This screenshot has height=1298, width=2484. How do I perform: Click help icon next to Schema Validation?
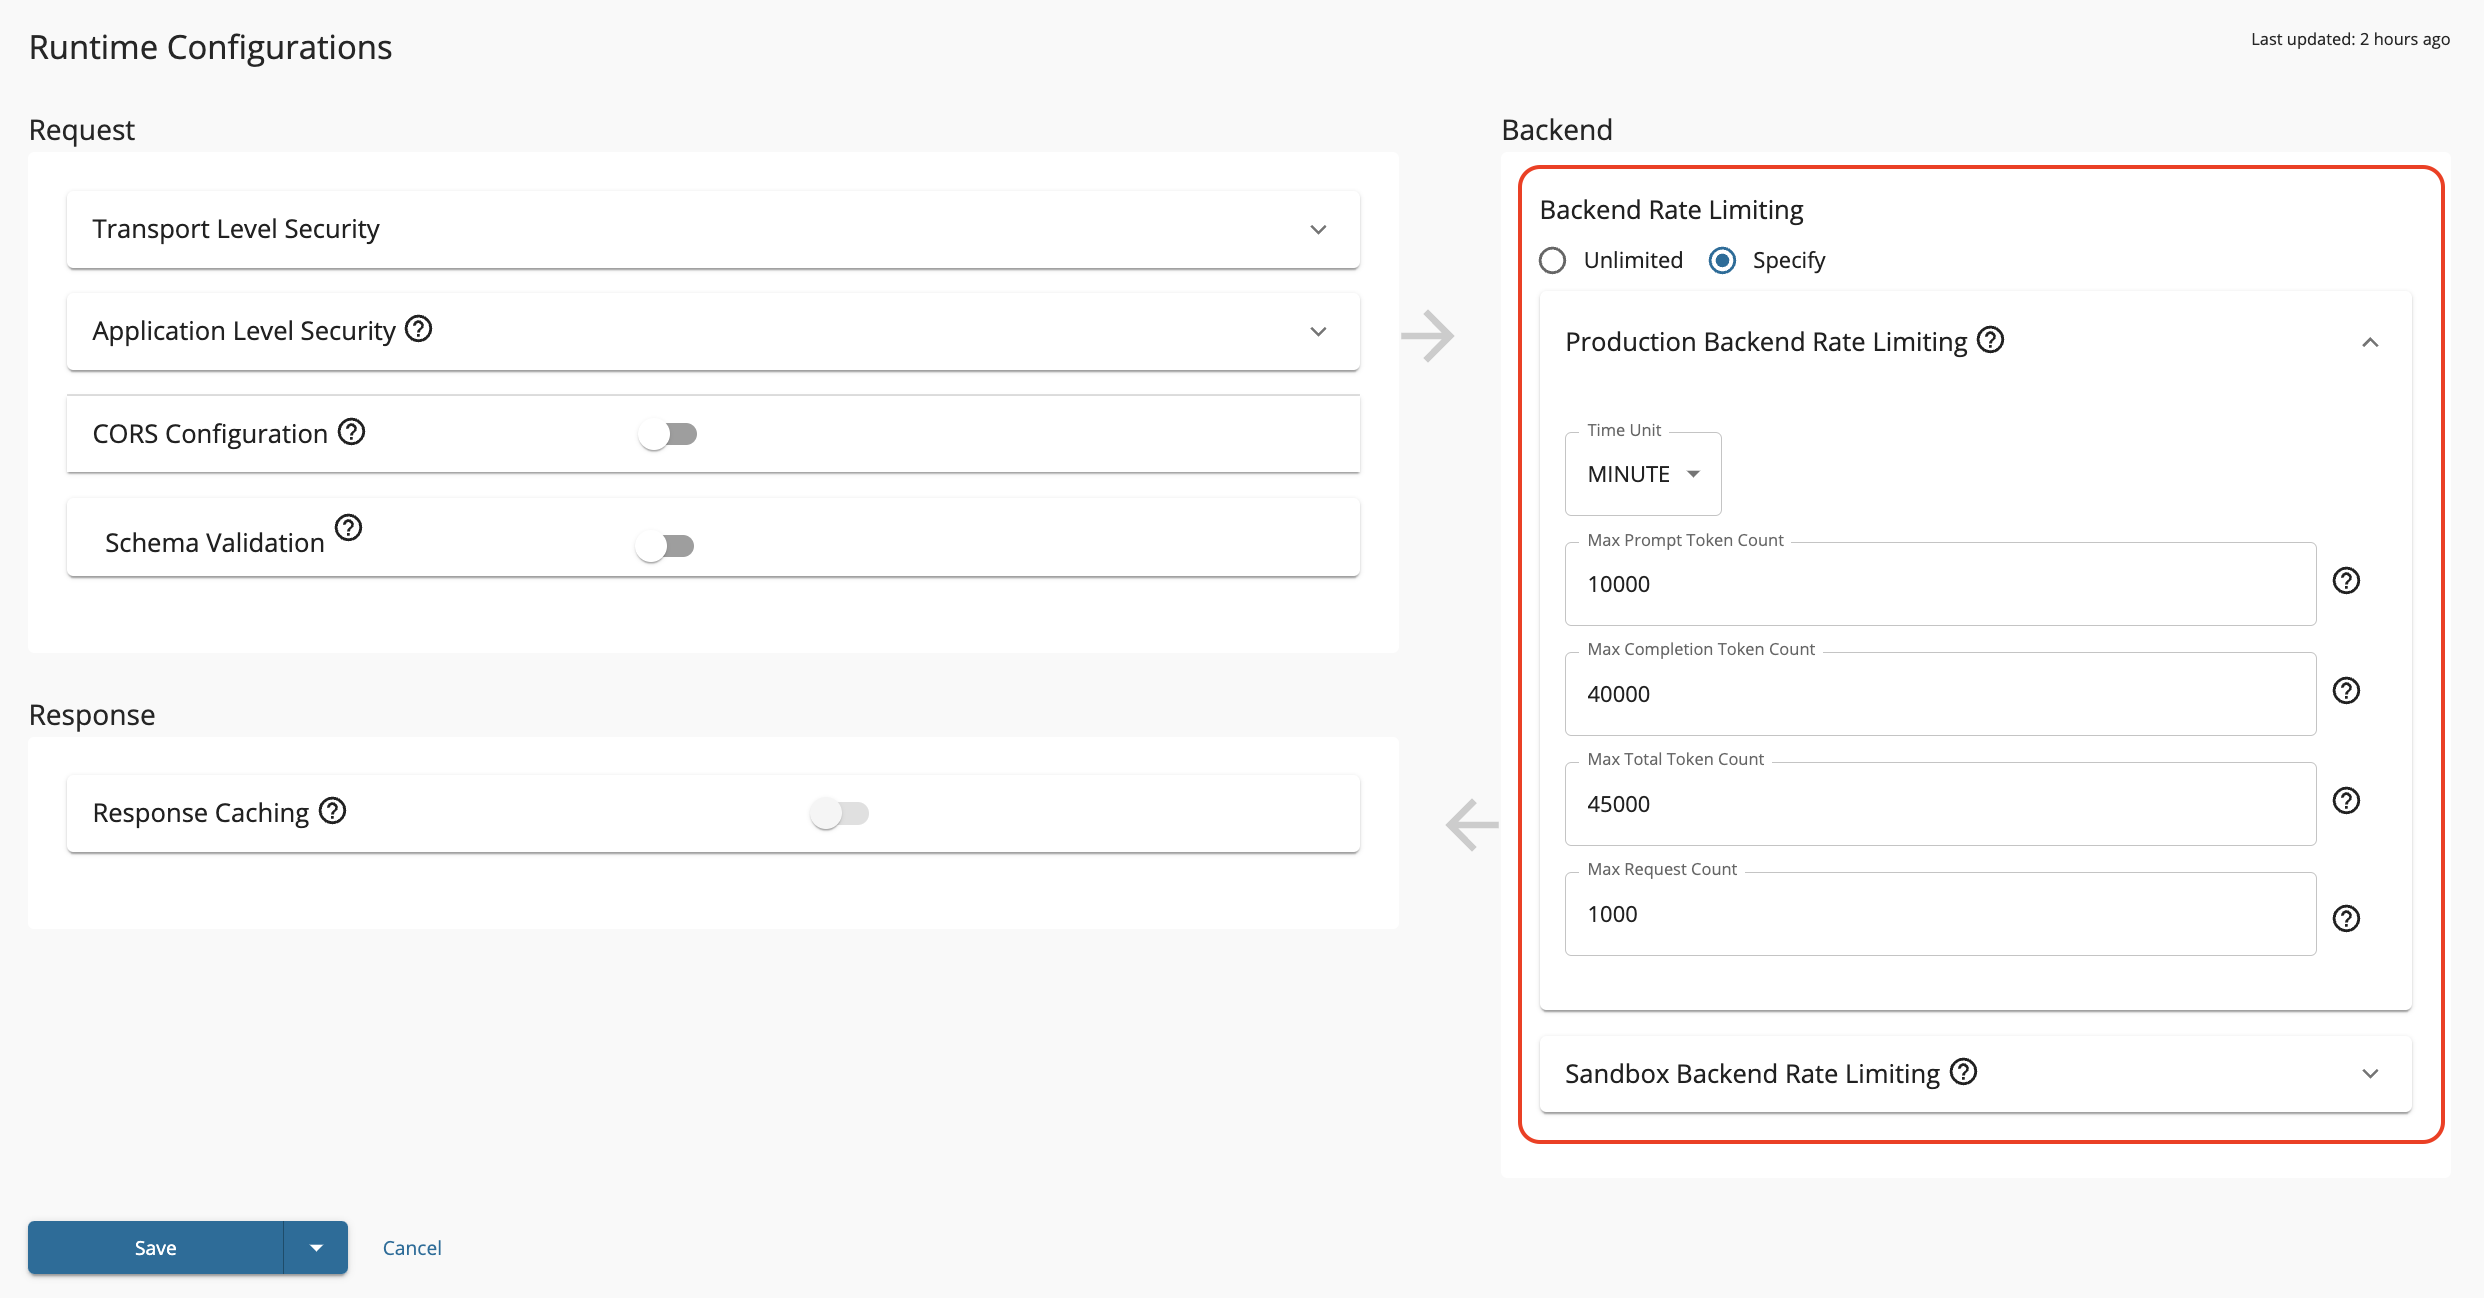(x=348, y=527)
